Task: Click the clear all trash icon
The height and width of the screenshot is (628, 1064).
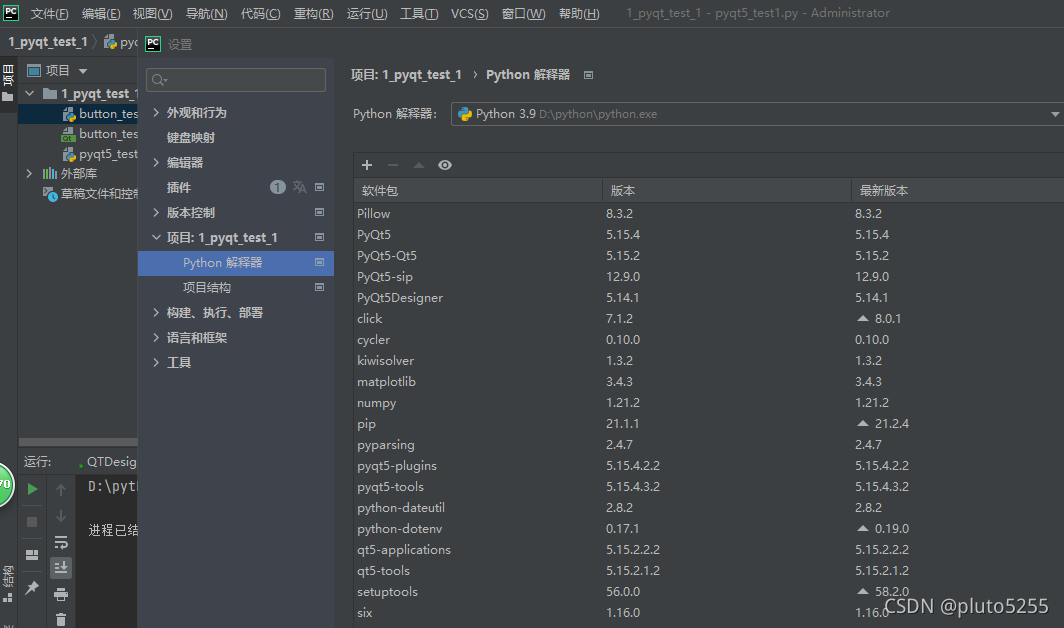Action: click(x=60, y=619)
